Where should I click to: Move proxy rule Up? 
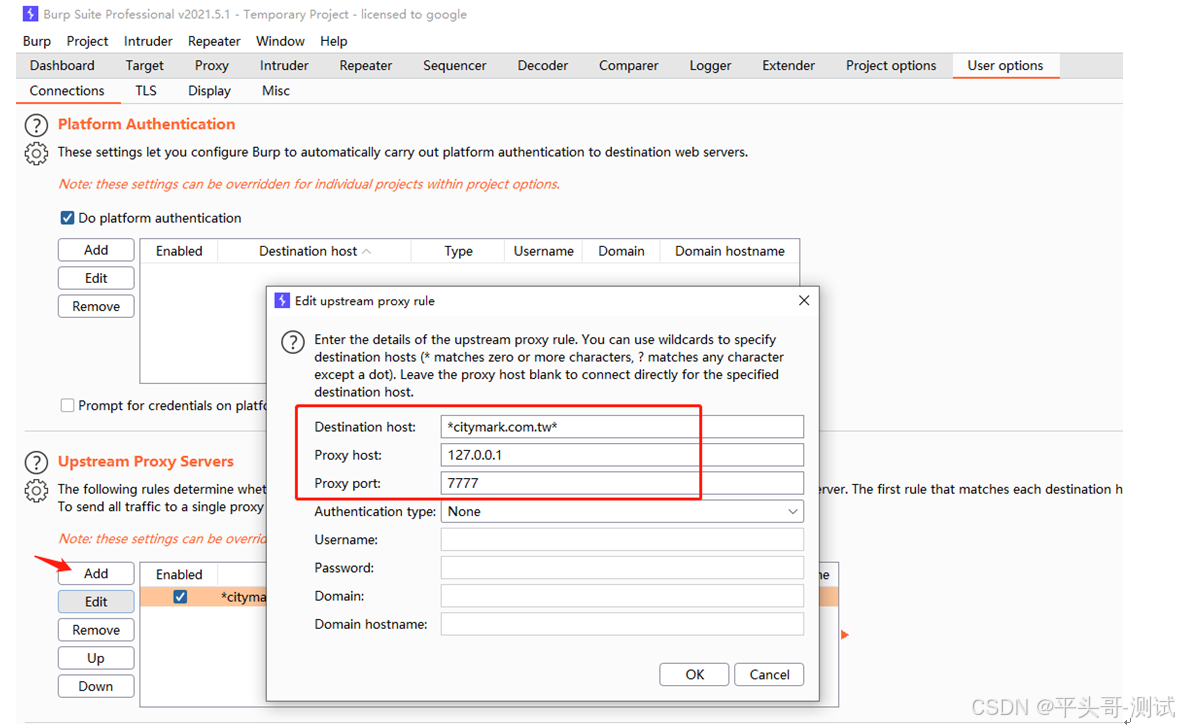point(96,658)
